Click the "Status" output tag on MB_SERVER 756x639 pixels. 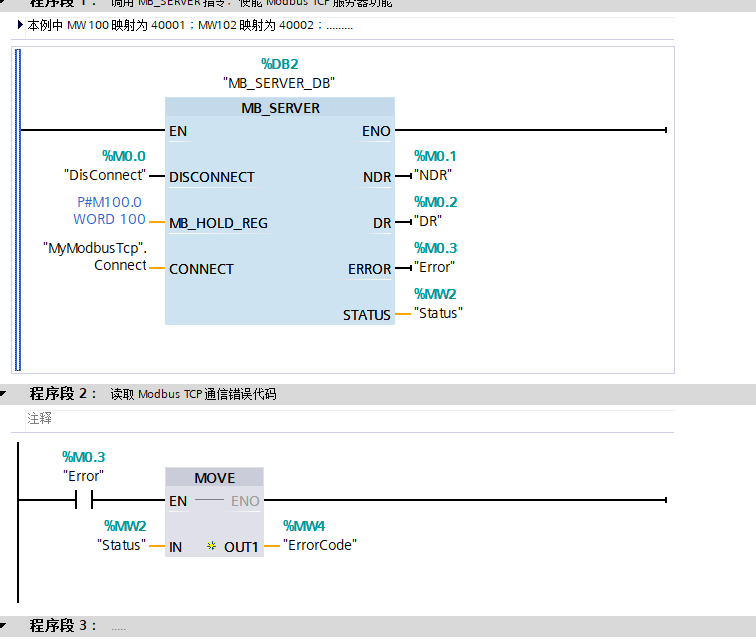[438, 313]
